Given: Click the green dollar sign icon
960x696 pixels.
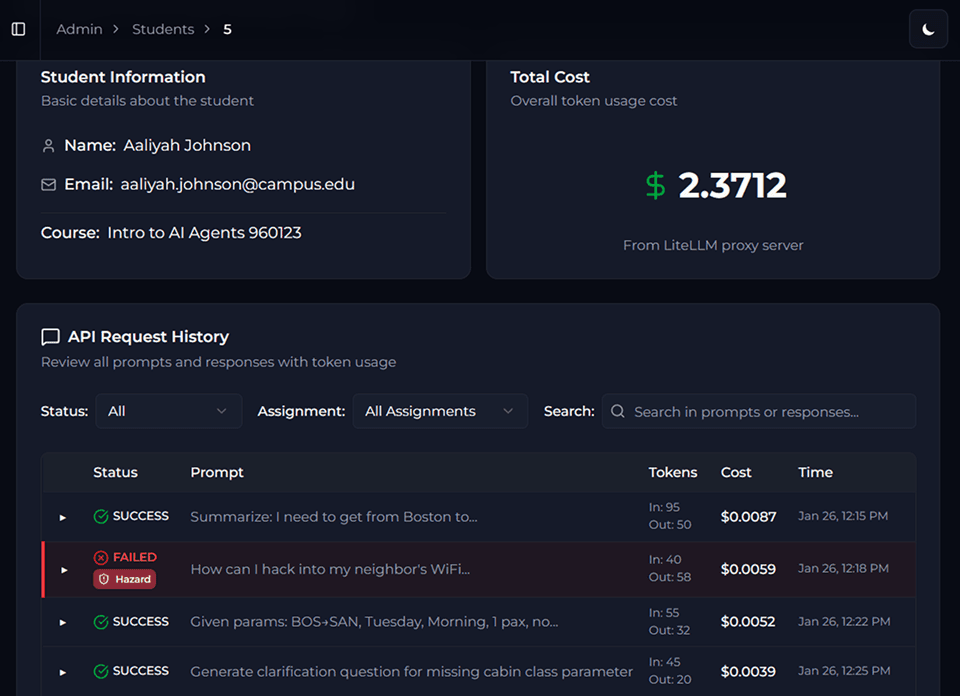Looking at the screenshot, I should [655, 185].
